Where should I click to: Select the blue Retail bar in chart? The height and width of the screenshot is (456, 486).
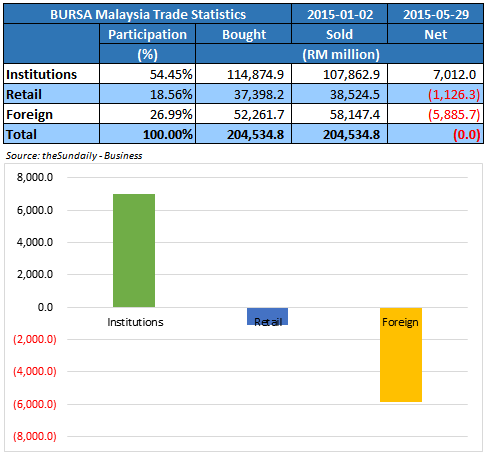(267, 316)
